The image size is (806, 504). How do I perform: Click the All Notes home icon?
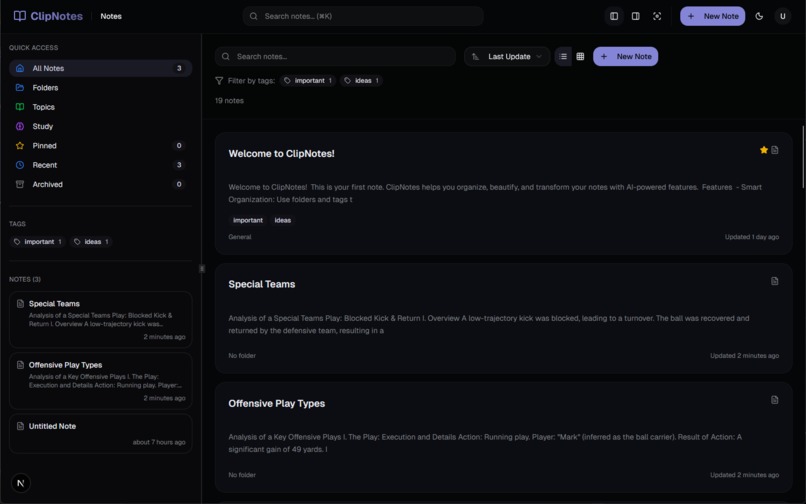point(20,68)
